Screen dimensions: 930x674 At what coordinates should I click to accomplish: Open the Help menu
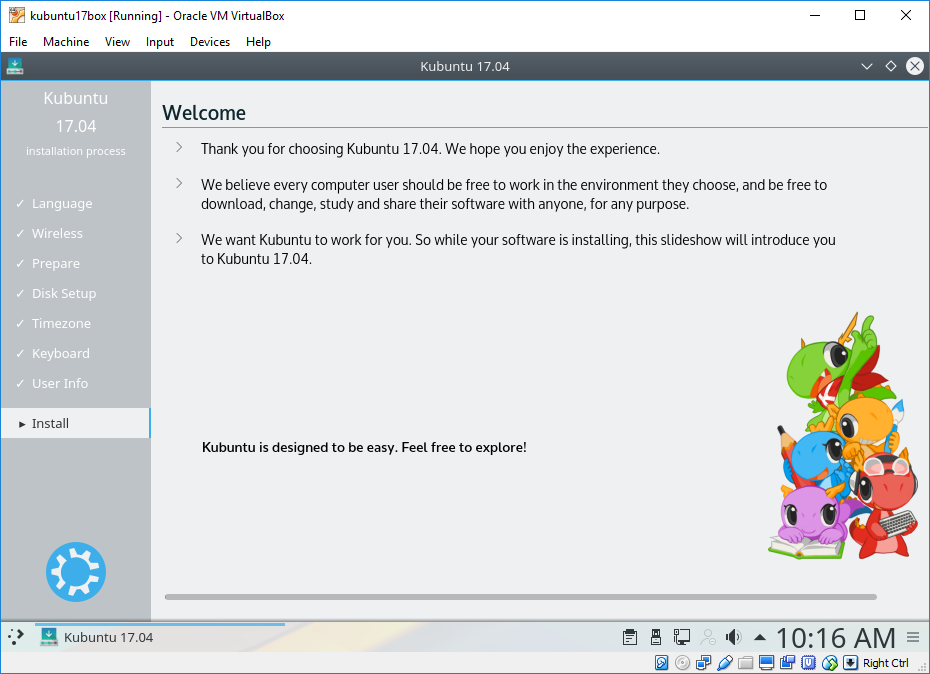click(258, 42)
